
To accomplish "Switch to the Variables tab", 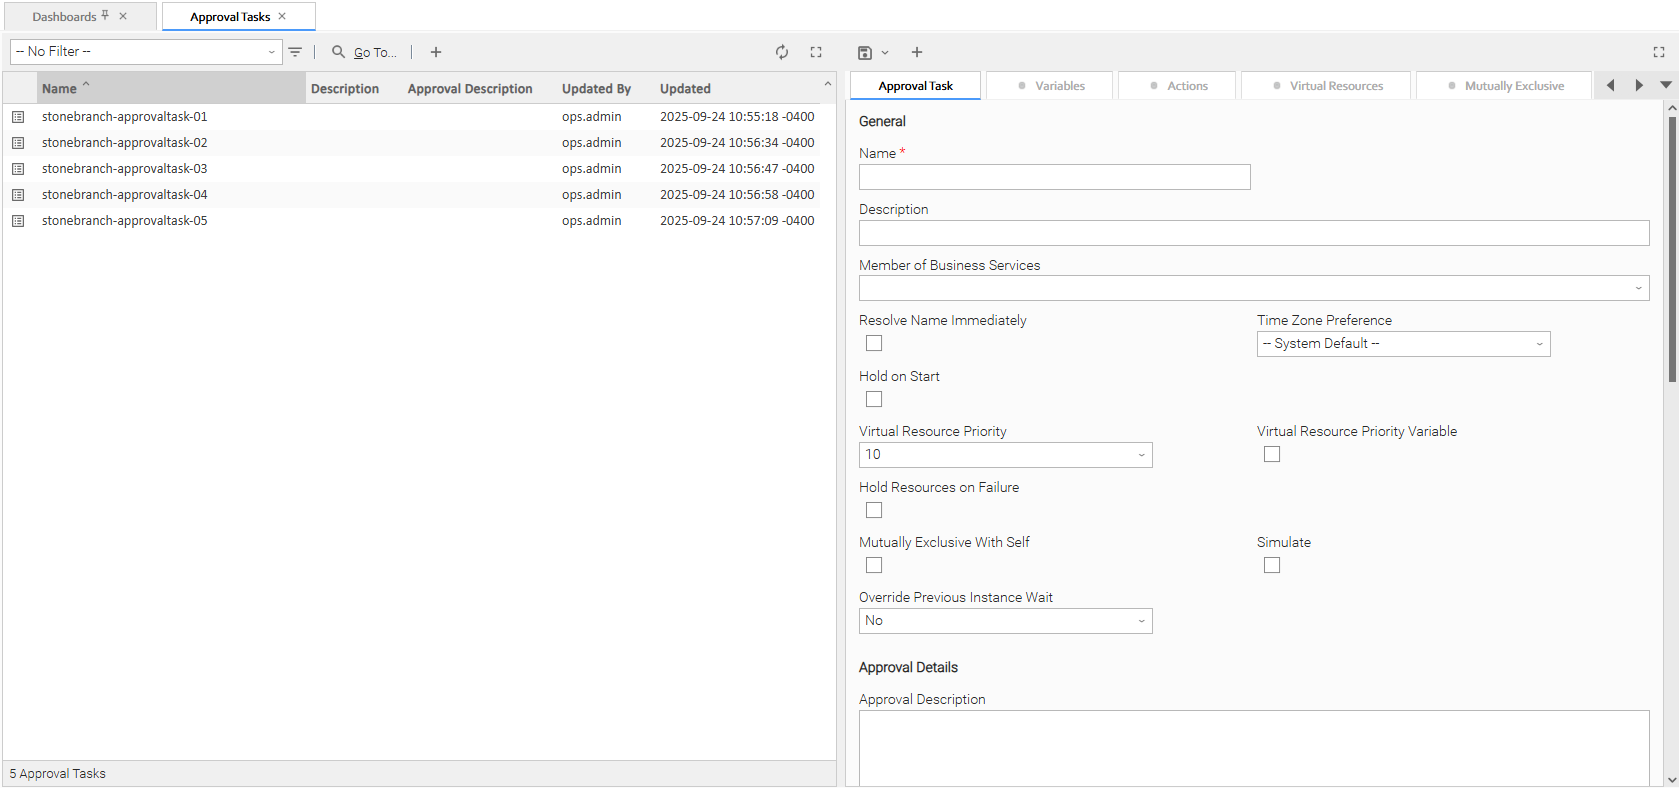I will click(1050, 86).
